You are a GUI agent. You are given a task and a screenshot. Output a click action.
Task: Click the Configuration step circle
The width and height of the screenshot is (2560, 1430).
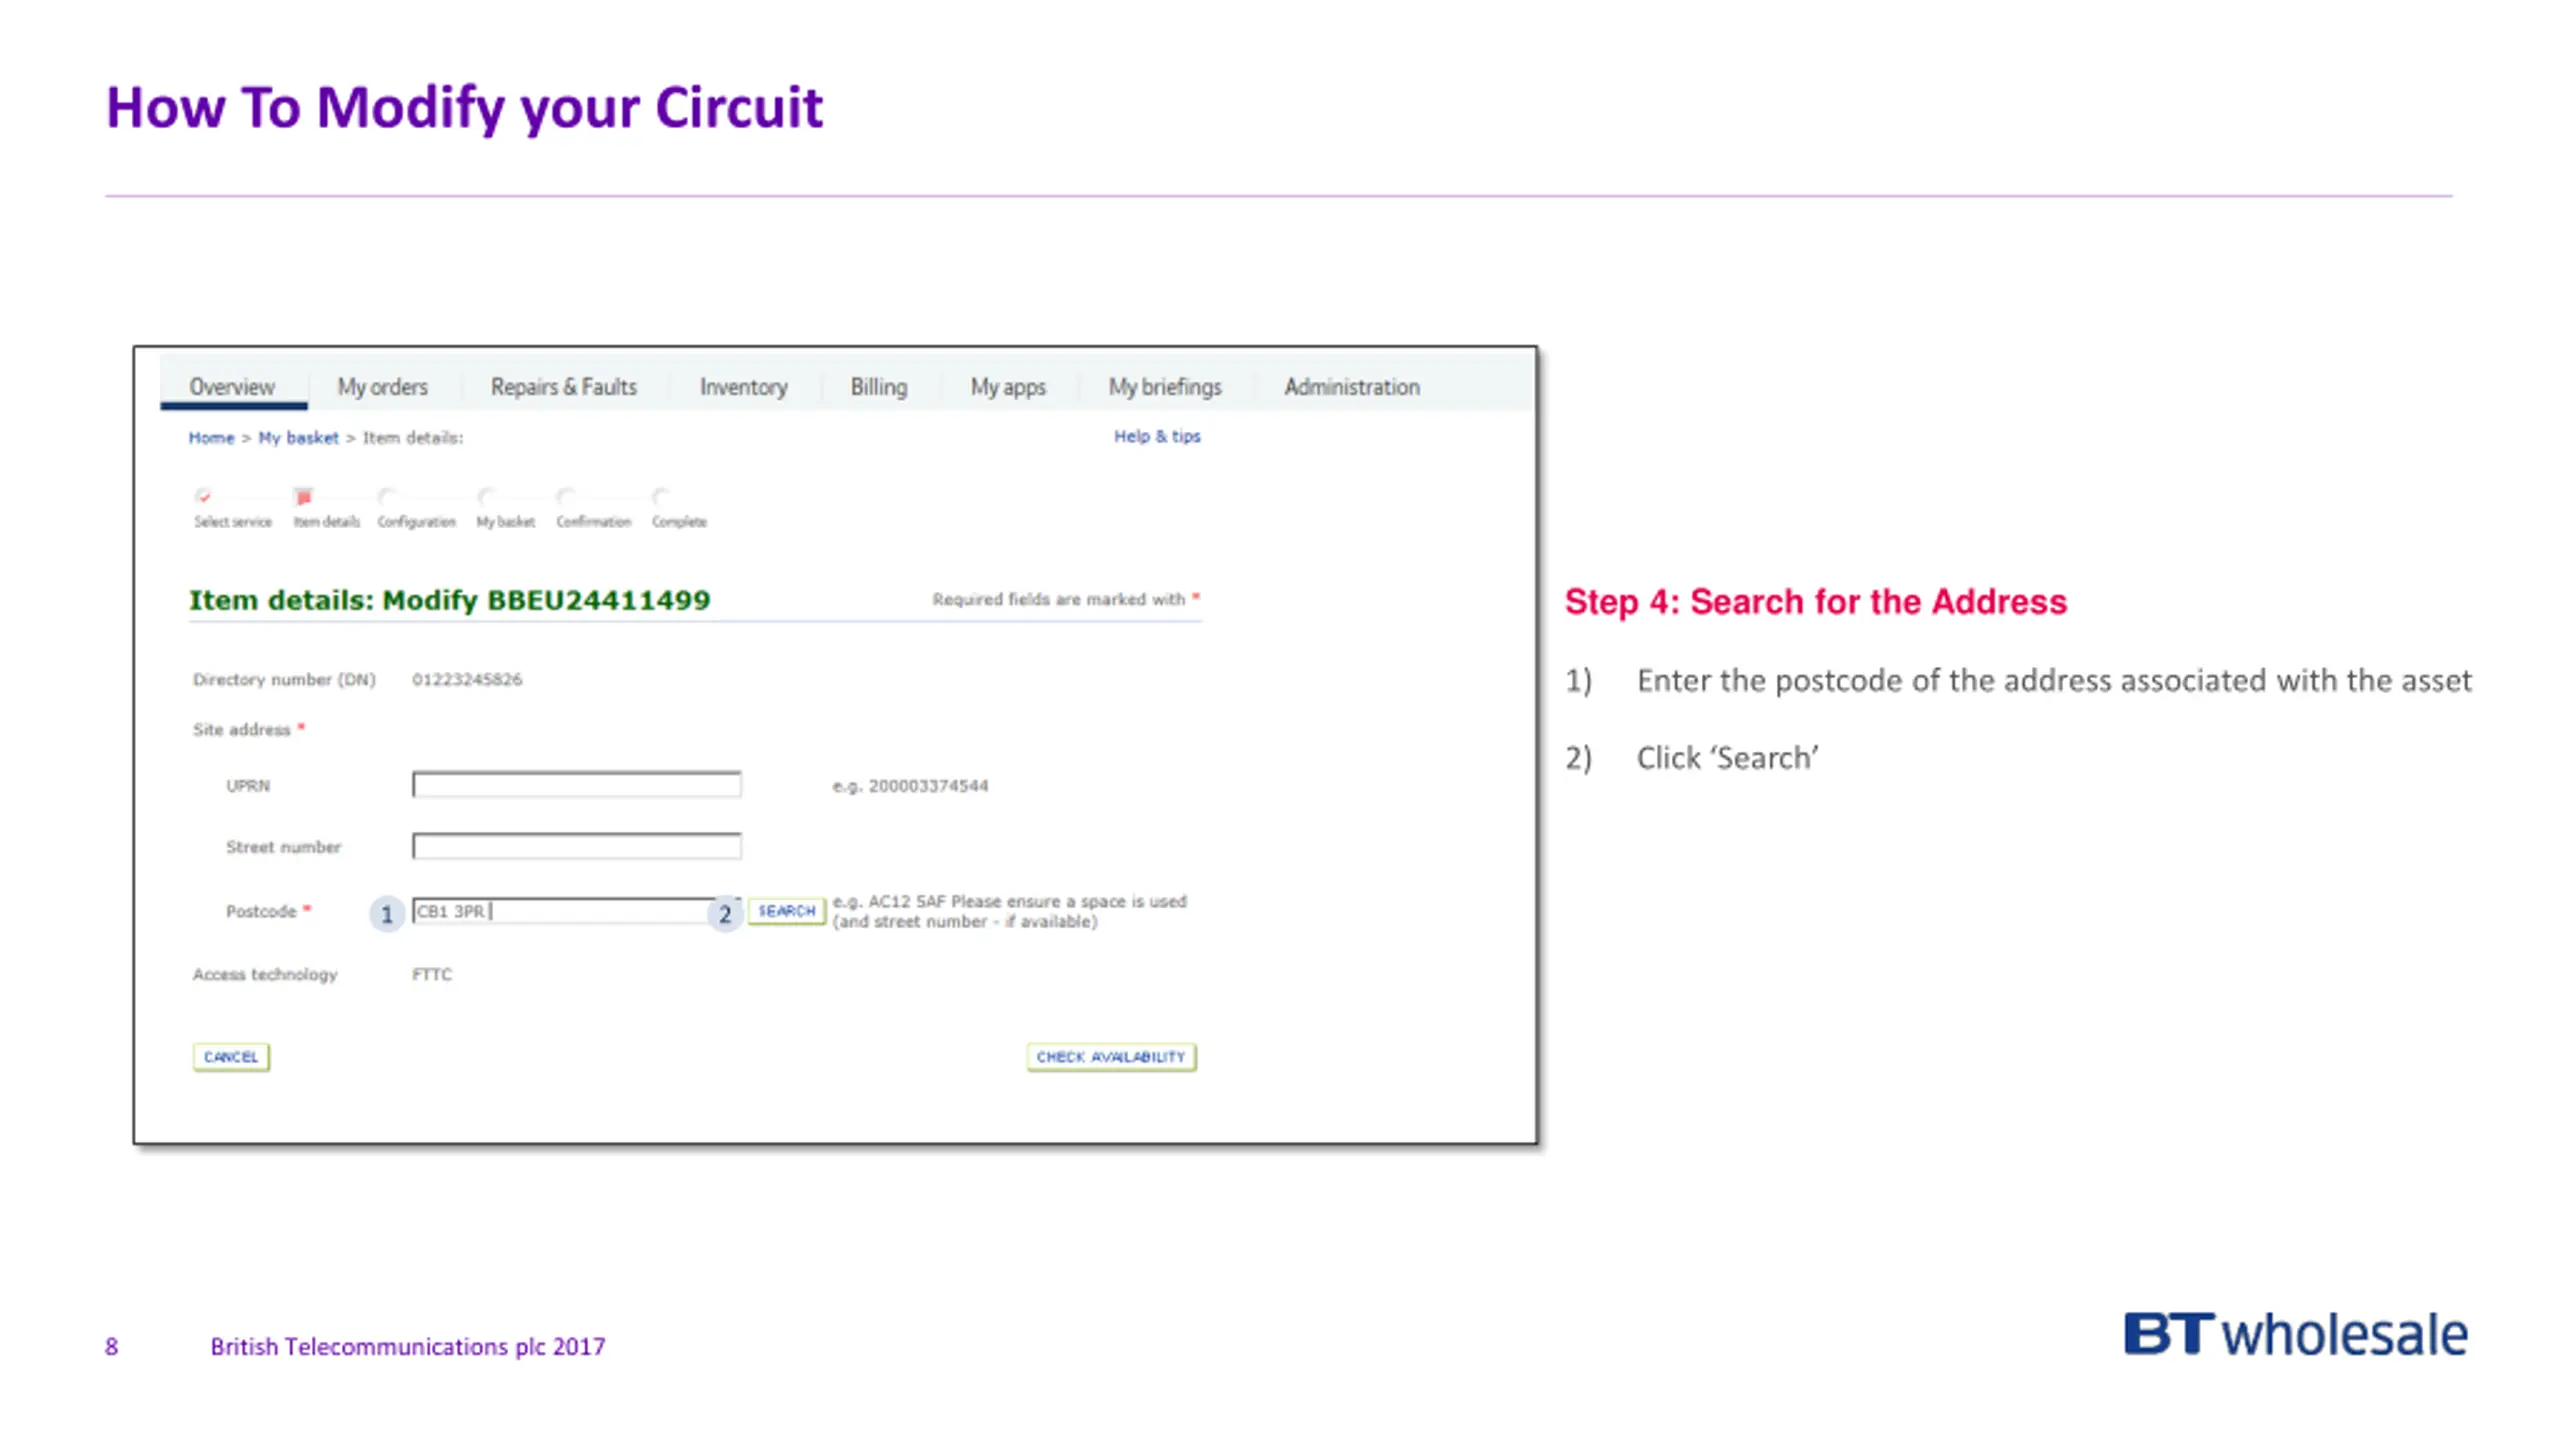pos(388,496)
